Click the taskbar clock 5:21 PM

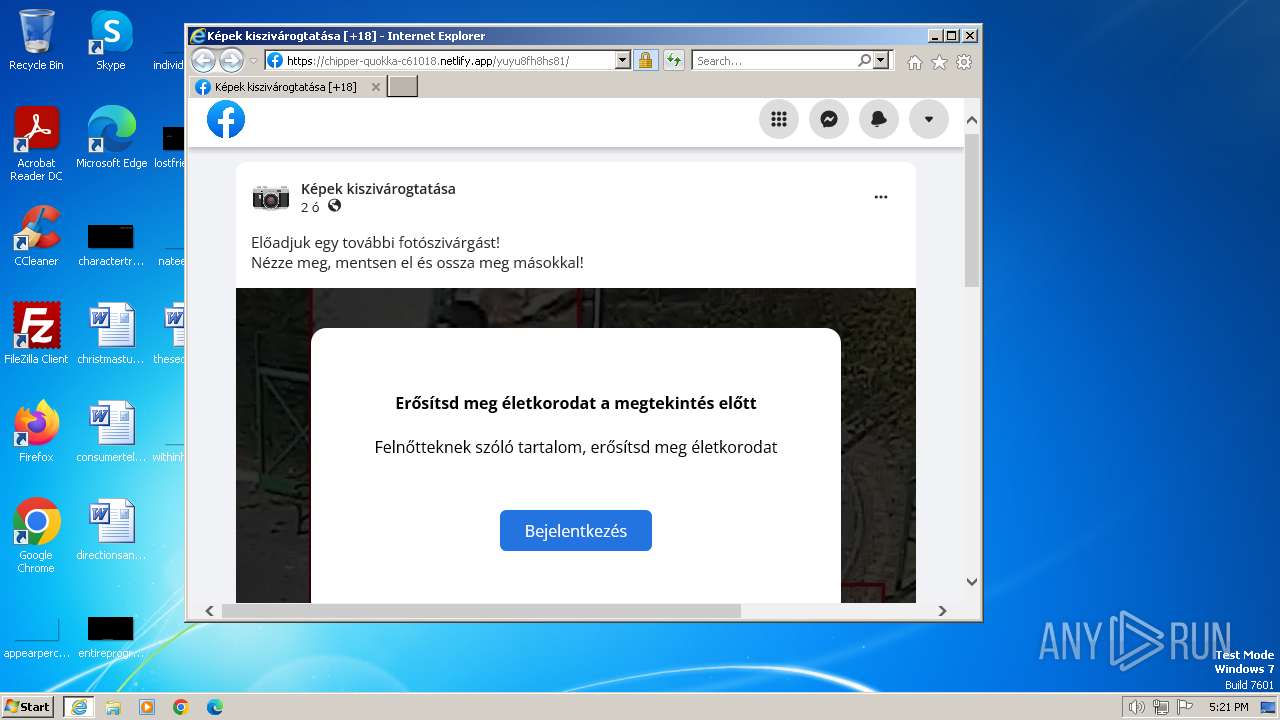[x=1228, y=707]
